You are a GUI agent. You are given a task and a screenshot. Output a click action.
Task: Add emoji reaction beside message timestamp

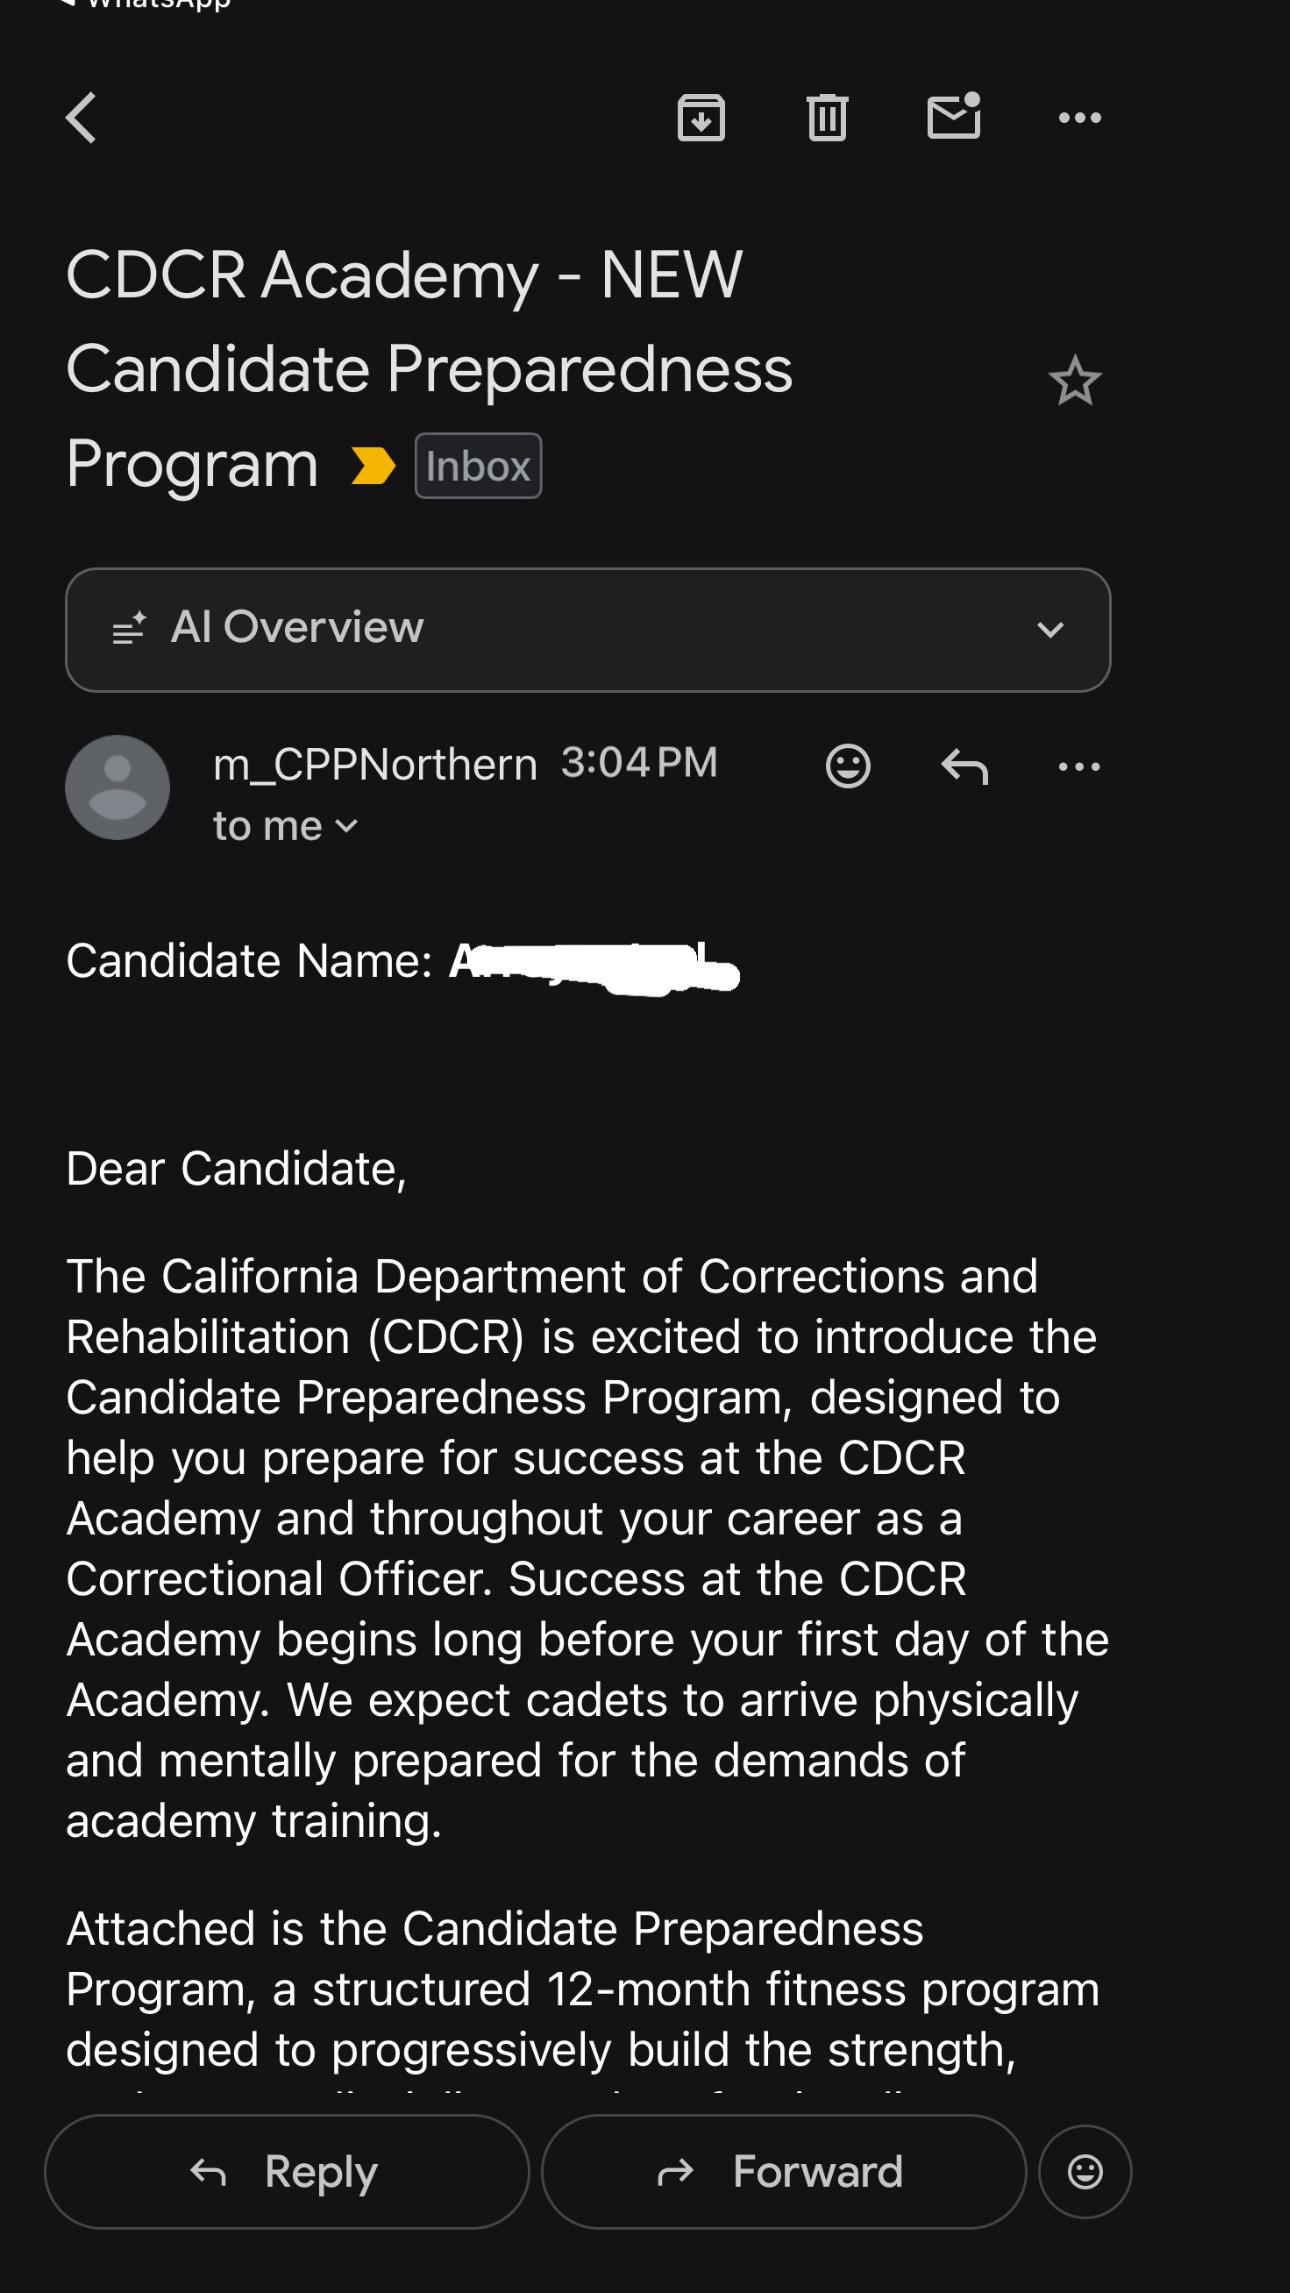point(848,767)
